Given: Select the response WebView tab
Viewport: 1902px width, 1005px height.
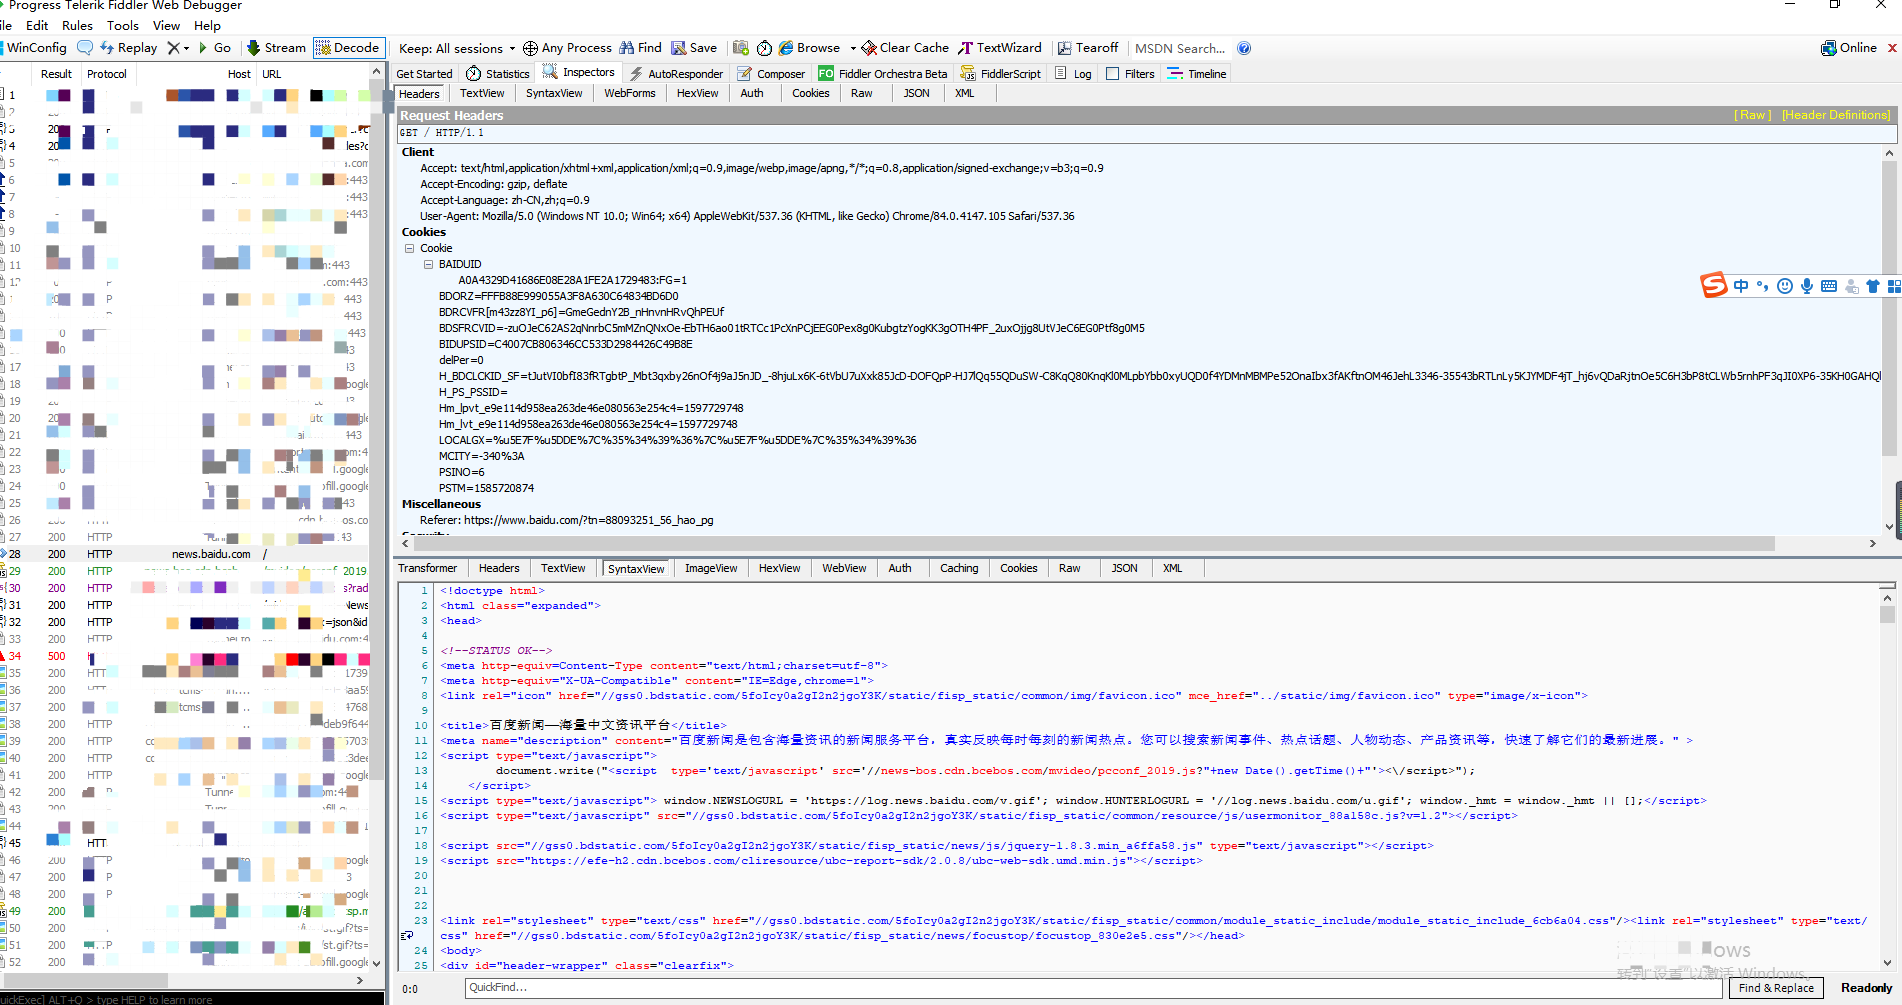Looking at the screenshot, I should (x=844, y=568).
